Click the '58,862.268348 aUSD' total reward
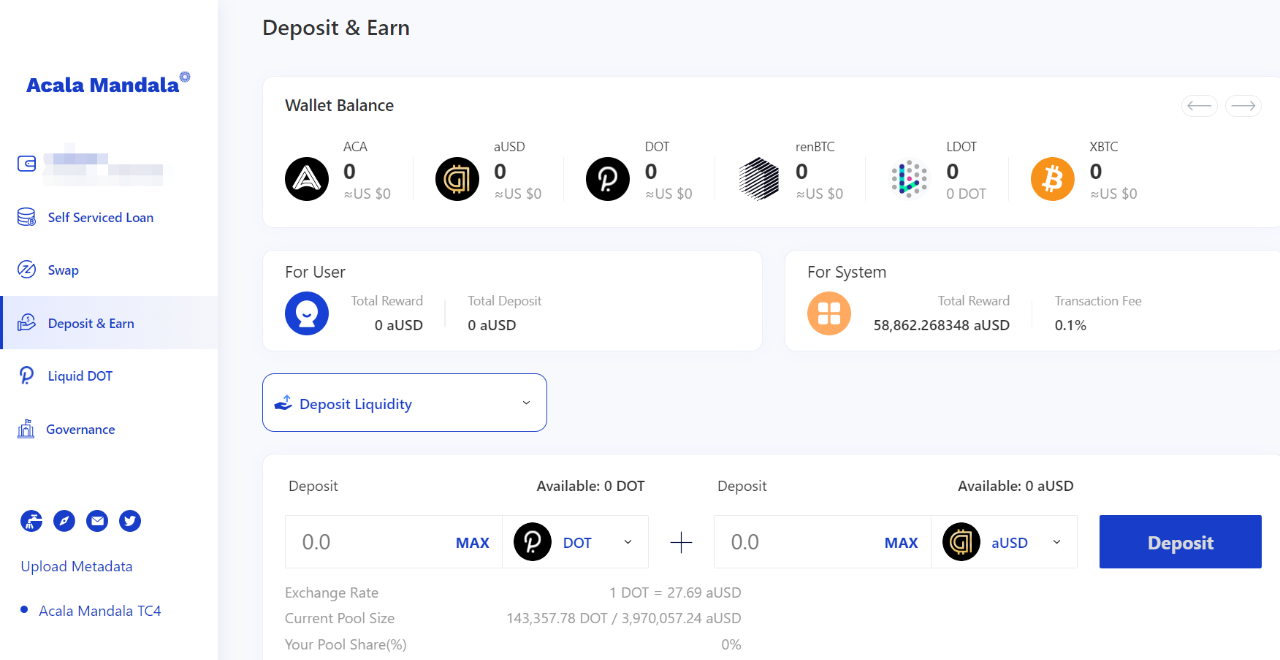 point(941,325)
